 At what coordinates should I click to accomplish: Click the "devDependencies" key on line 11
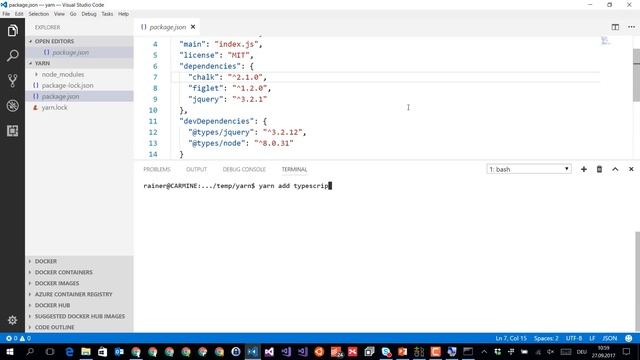217,121
